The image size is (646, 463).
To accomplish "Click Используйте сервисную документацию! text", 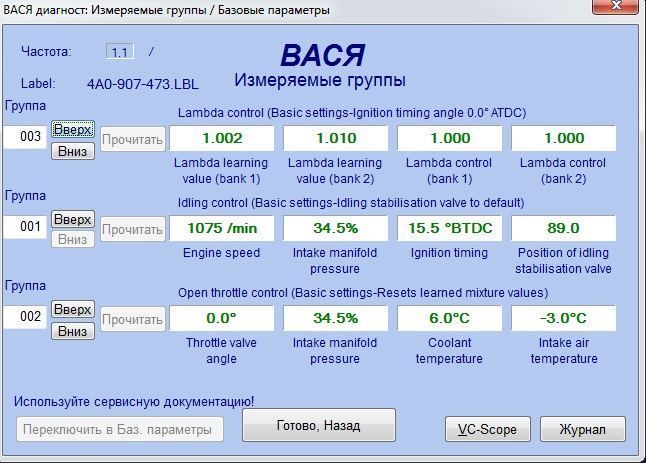I will (x=134, y=401).
